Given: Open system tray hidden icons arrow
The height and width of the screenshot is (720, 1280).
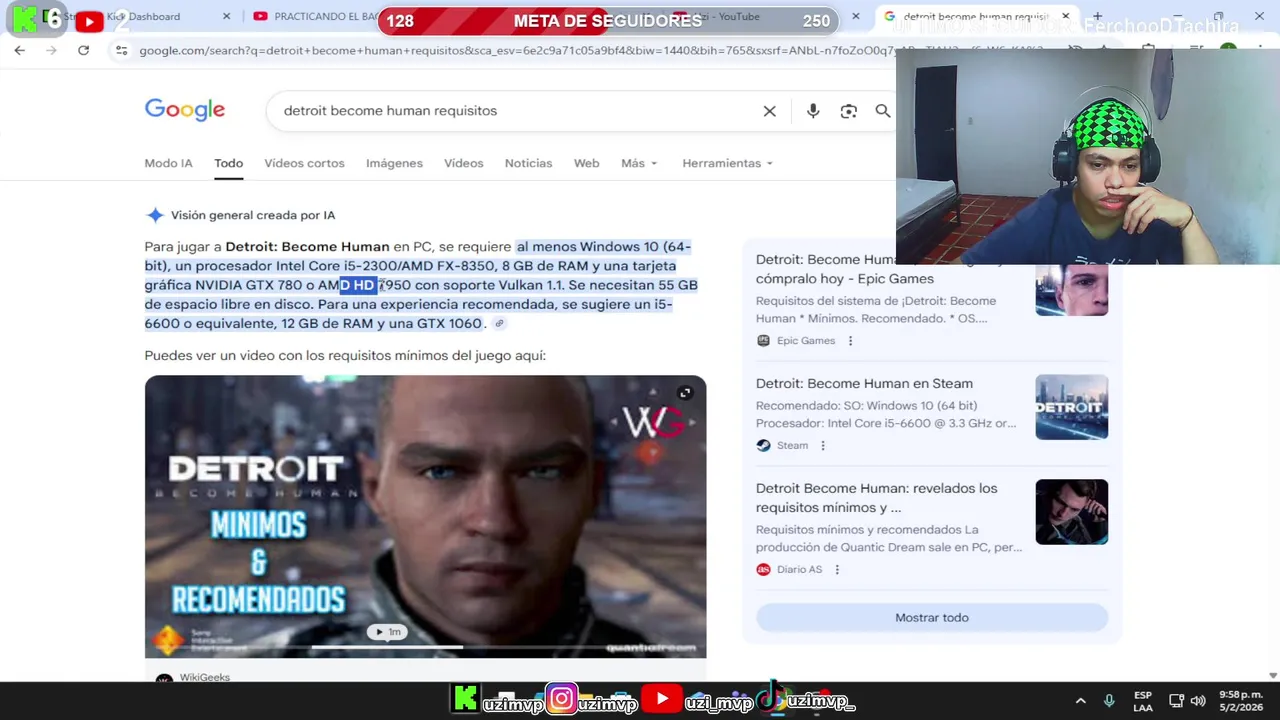Looking at the screenshot, I should point(1080,701).
